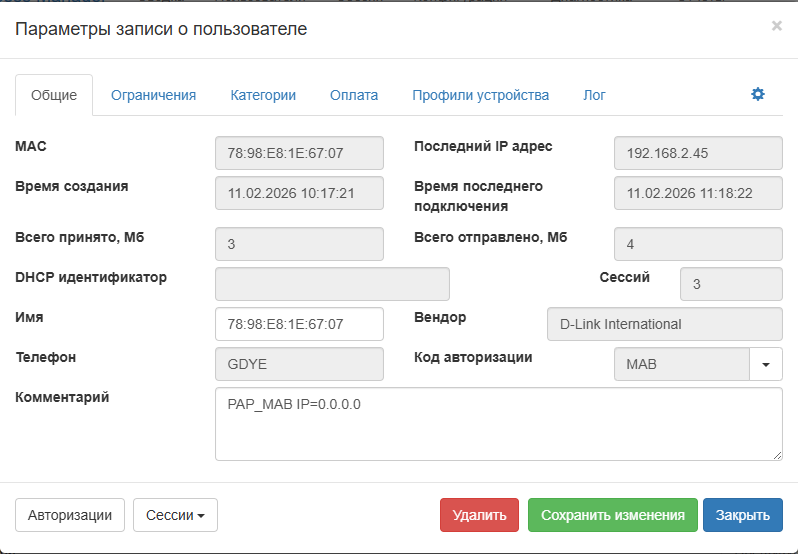The height and width of the screenshot is (554, 798).
Task: Focus the Комментарий text area
Action: [x=498, y=424]
